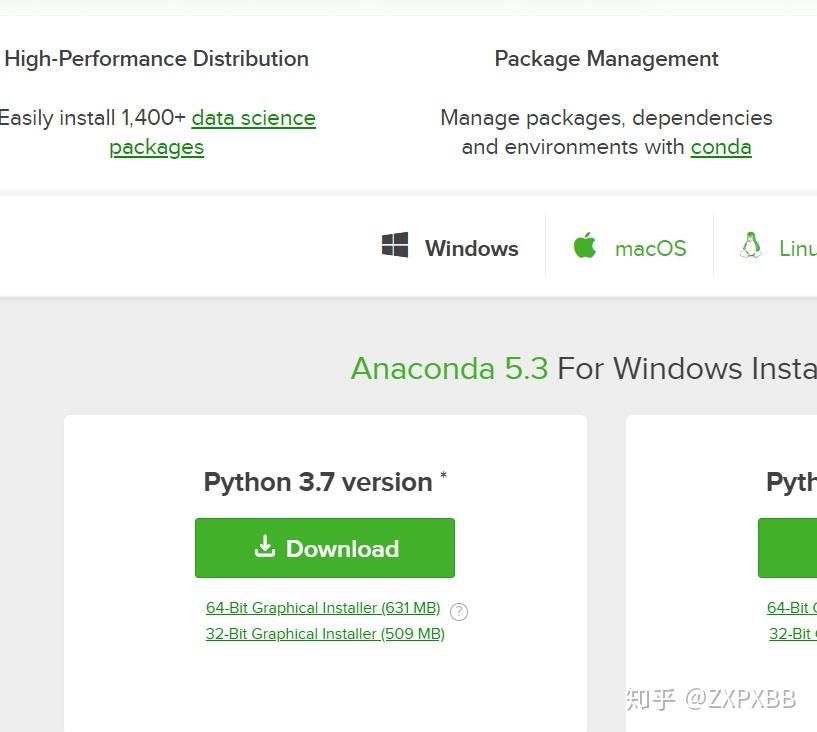The height and width of the screenshot is (732, 817).
Task: Switch to the Windows platform tab
Action: 448,246
